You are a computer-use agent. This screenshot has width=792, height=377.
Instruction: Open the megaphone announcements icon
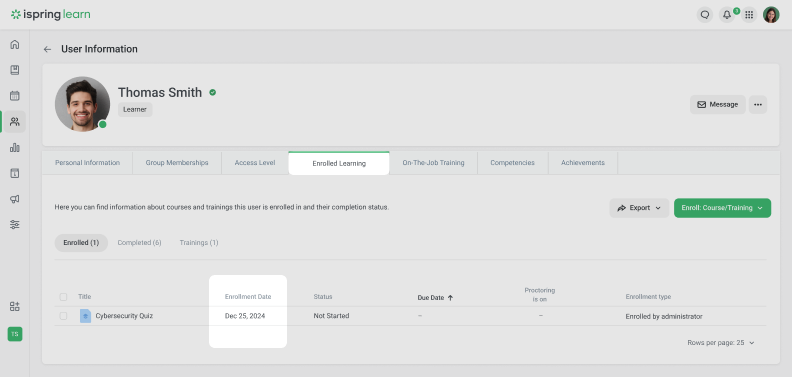pos(15,199)
